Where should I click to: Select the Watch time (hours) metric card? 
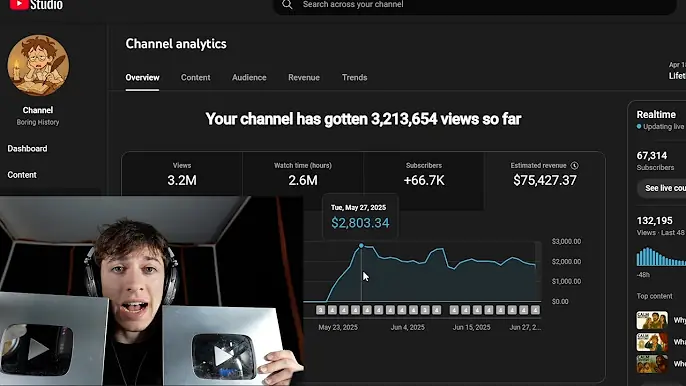(x=303, y=174)
